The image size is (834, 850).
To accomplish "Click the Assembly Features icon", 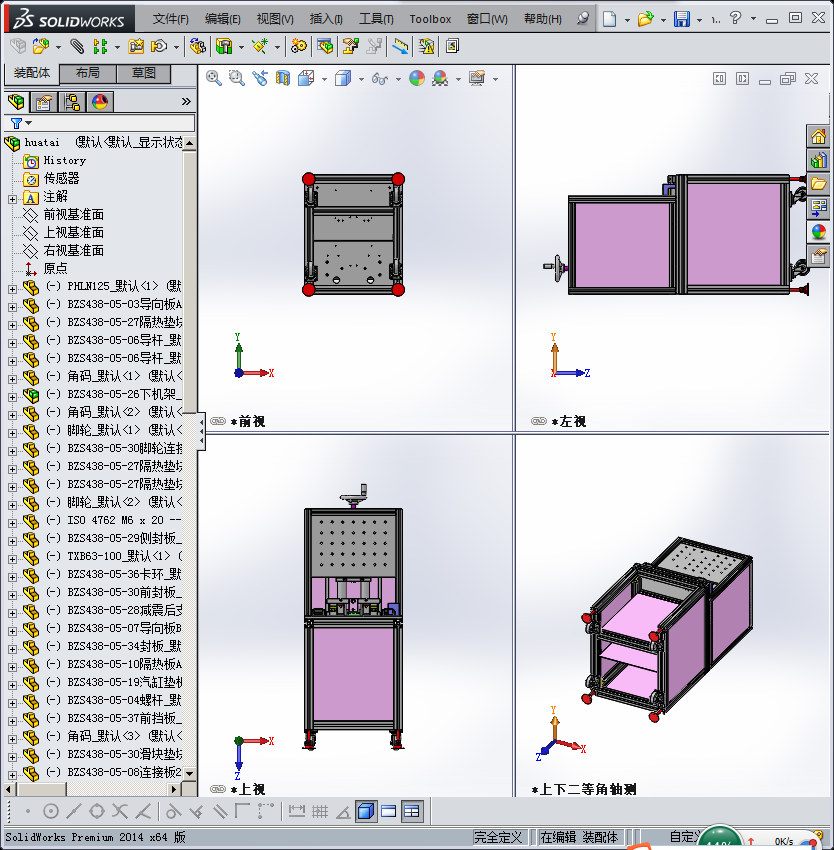I will 224,47.
